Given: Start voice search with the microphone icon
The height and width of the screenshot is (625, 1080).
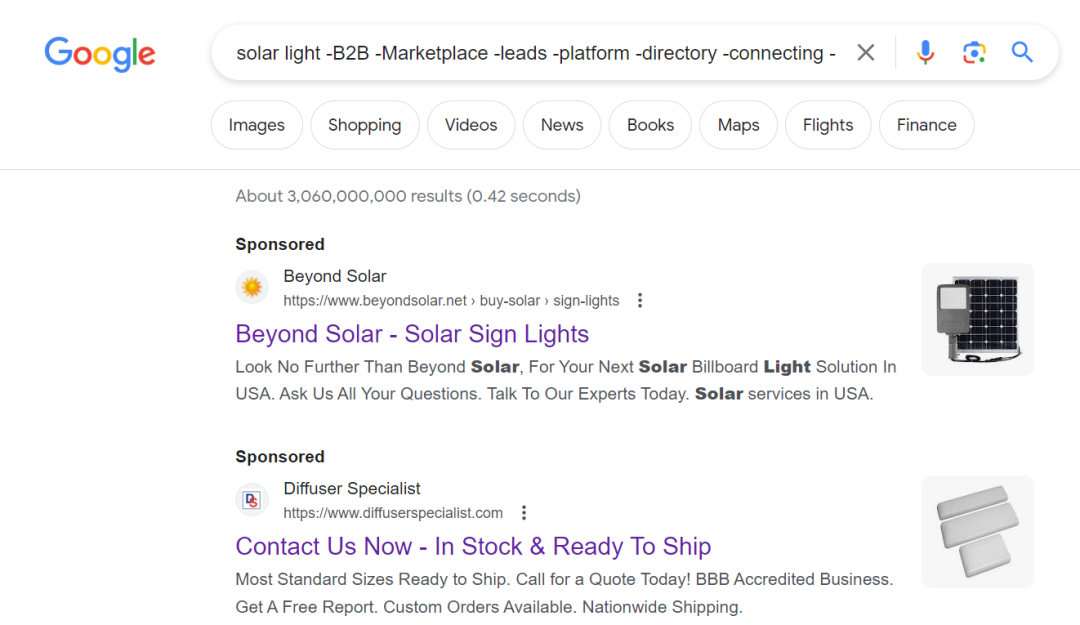Looking at the screenshot, I should coord(926,53).
